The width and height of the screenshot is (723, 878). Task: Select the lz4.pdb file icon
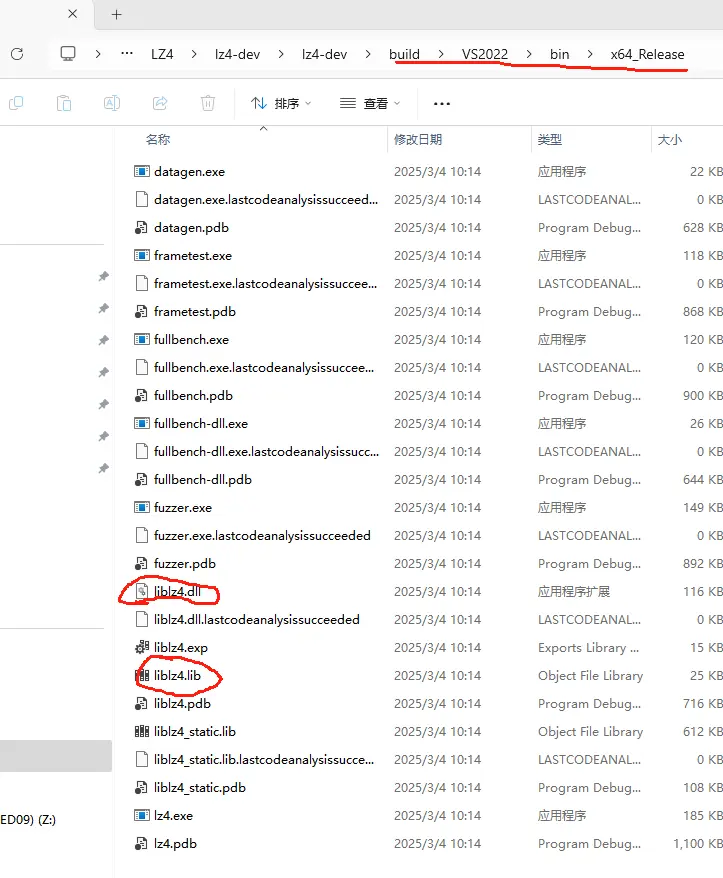point(142,843)
